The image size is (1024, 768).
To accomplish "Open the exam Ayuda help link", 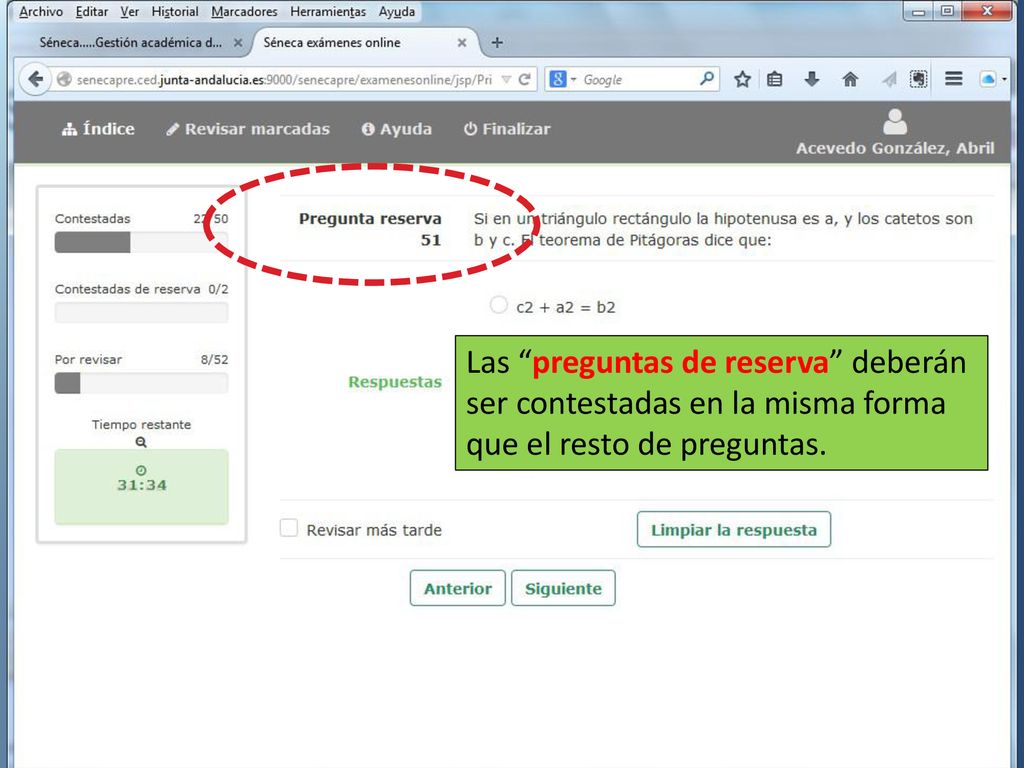I will click(396, 129).
